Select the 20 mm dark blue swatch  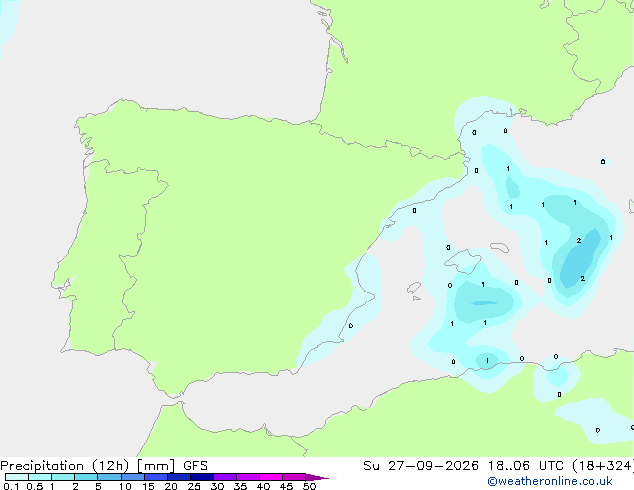(x=179, y=477)
